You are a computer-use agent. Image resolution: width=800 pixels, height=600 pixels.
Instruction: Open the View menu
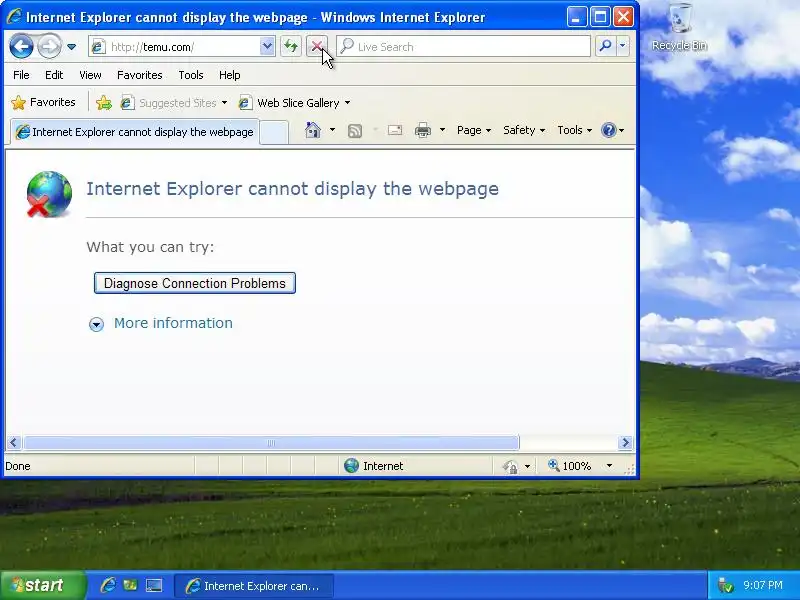coord(90,75)
